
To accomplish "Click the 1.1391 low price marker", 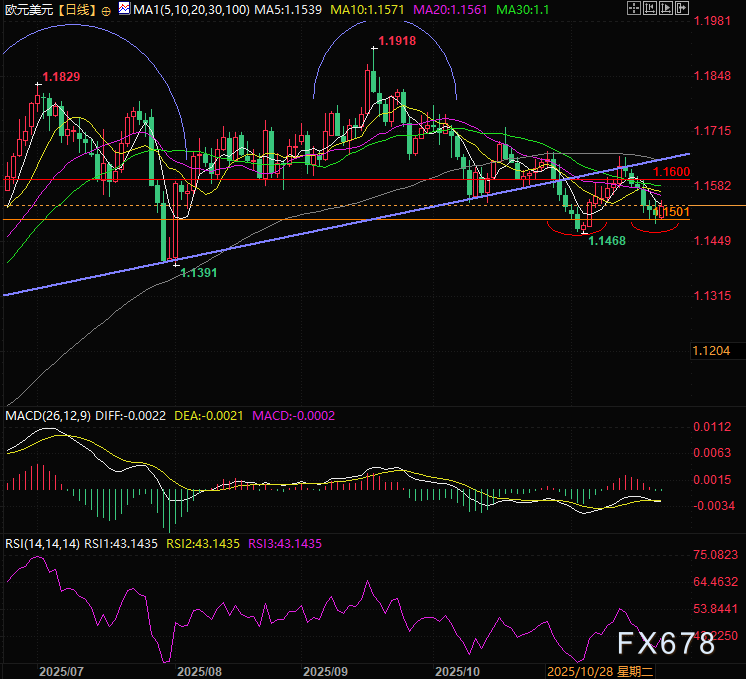I will [198, 272].
